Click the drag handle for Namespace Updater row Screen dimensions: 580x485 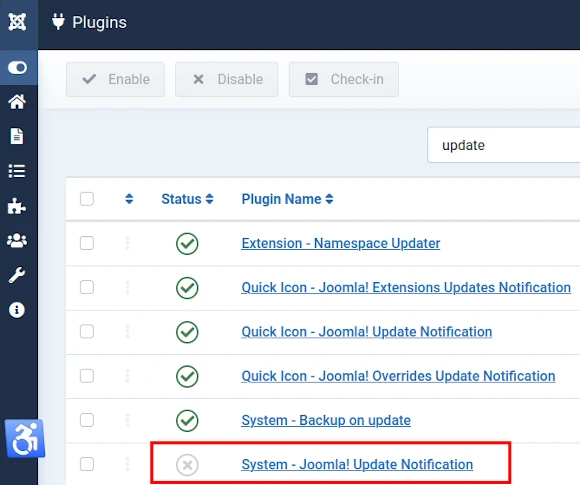127,243
